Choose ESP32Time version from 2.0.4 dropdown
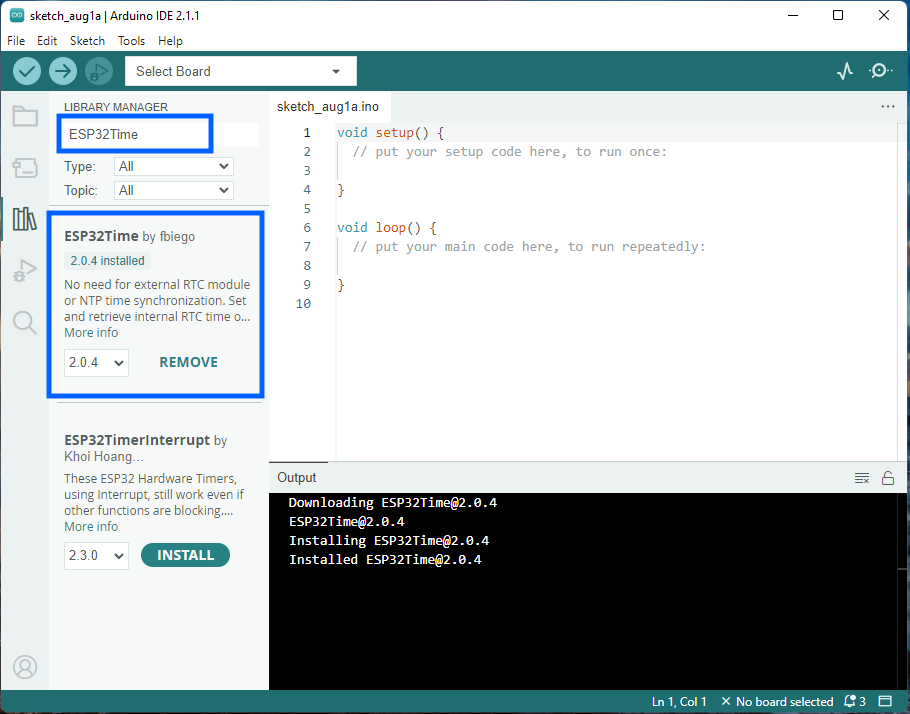This screenshot has height=714, width=910. (x=97, y=363)
